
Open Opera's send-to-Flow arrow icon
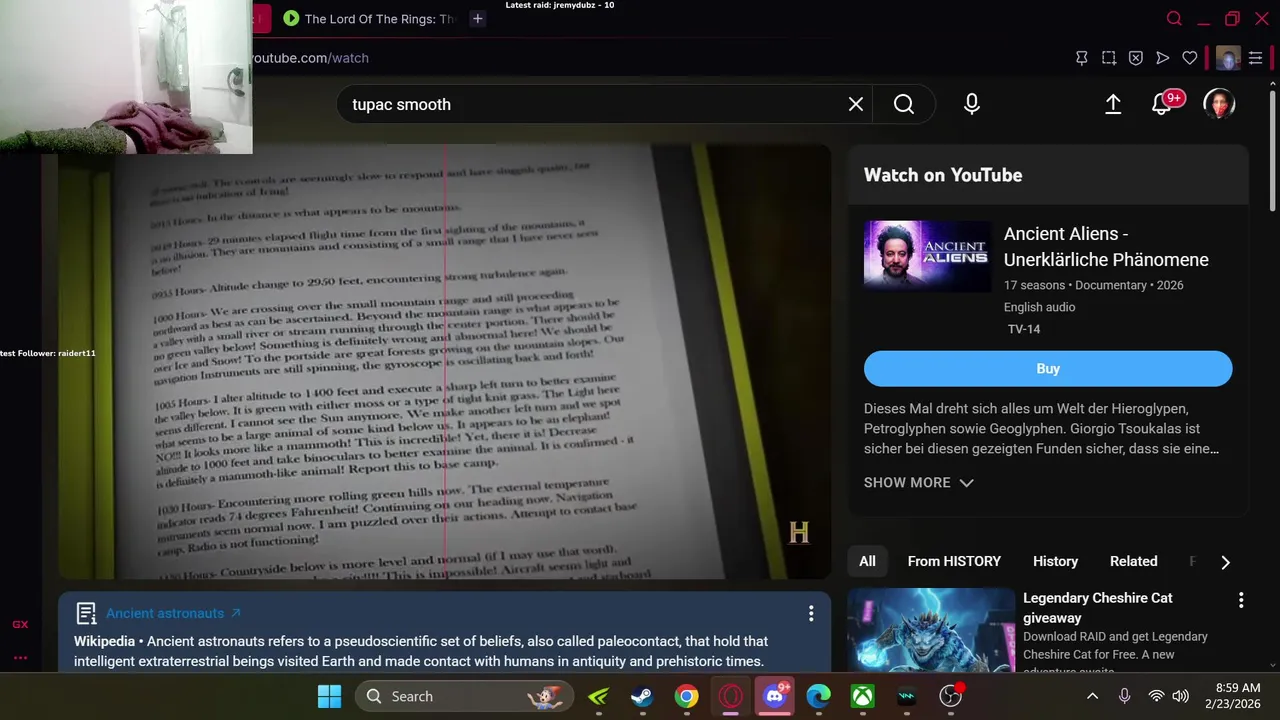click(1163, 58)
